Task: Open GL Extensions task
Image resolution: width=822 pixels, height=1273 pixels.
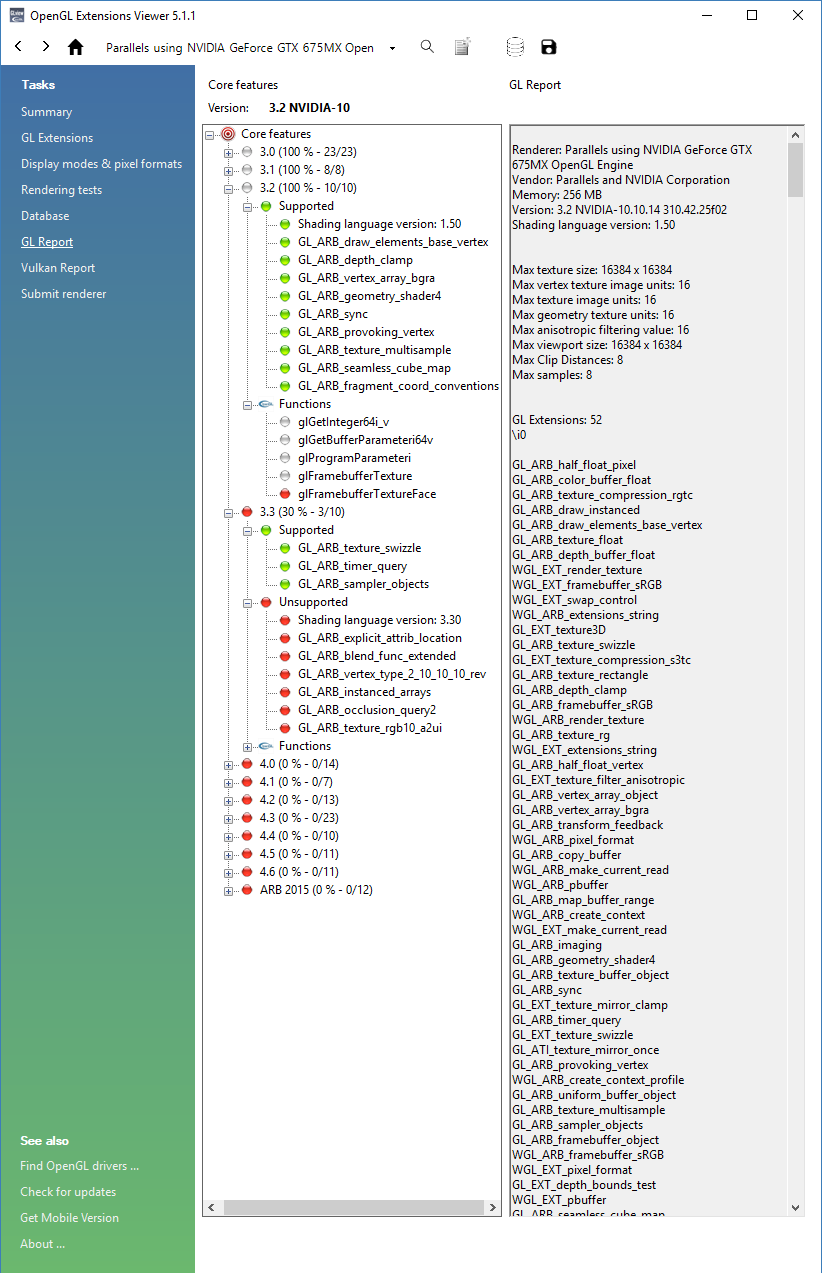Action: pos(57,138)
